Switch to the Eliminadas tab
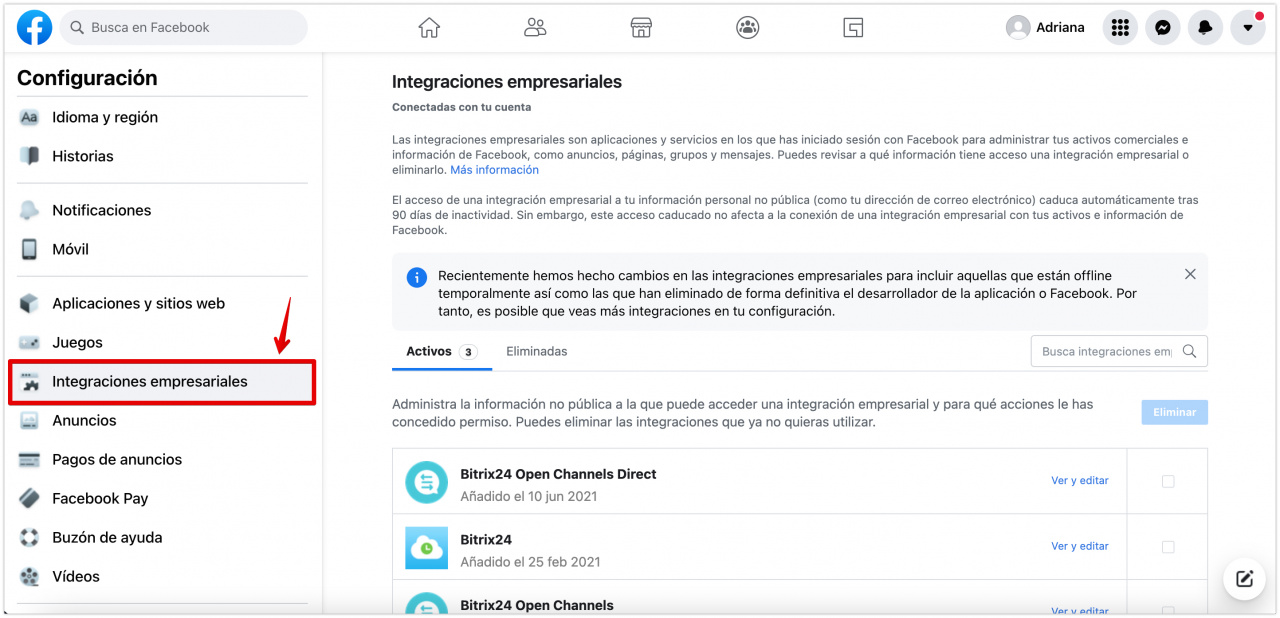The height and width of the screenshot is (618, 1280). [537, 351]
